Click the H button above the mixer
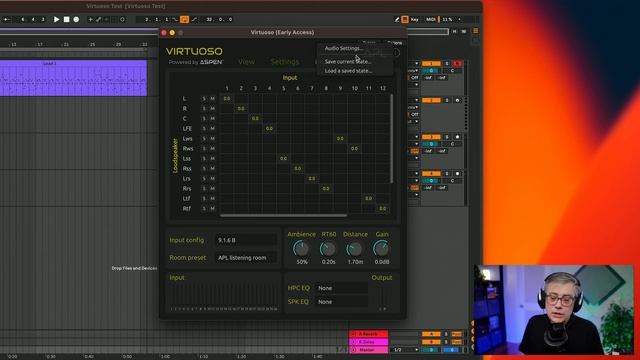 (x=454, y=31)
